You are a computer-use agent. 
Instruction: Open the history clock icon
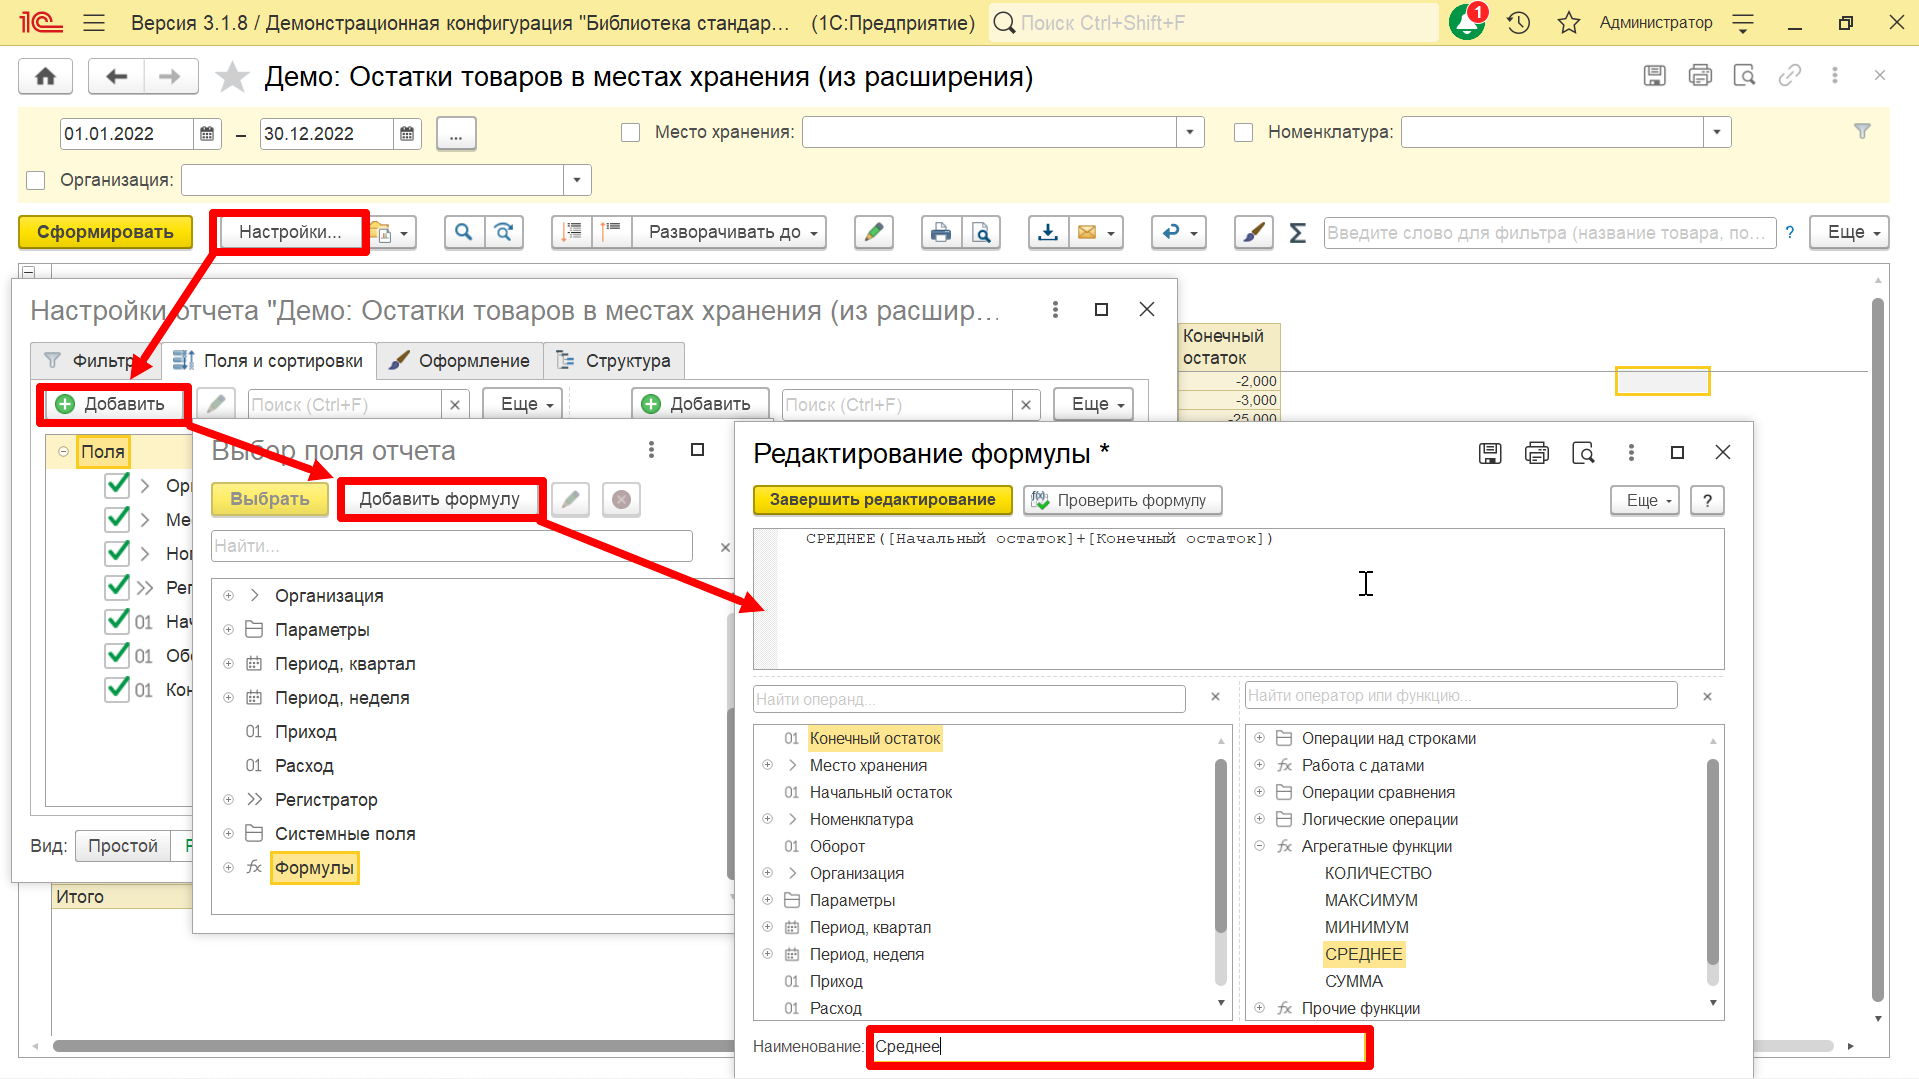[x=1518, y=22]
